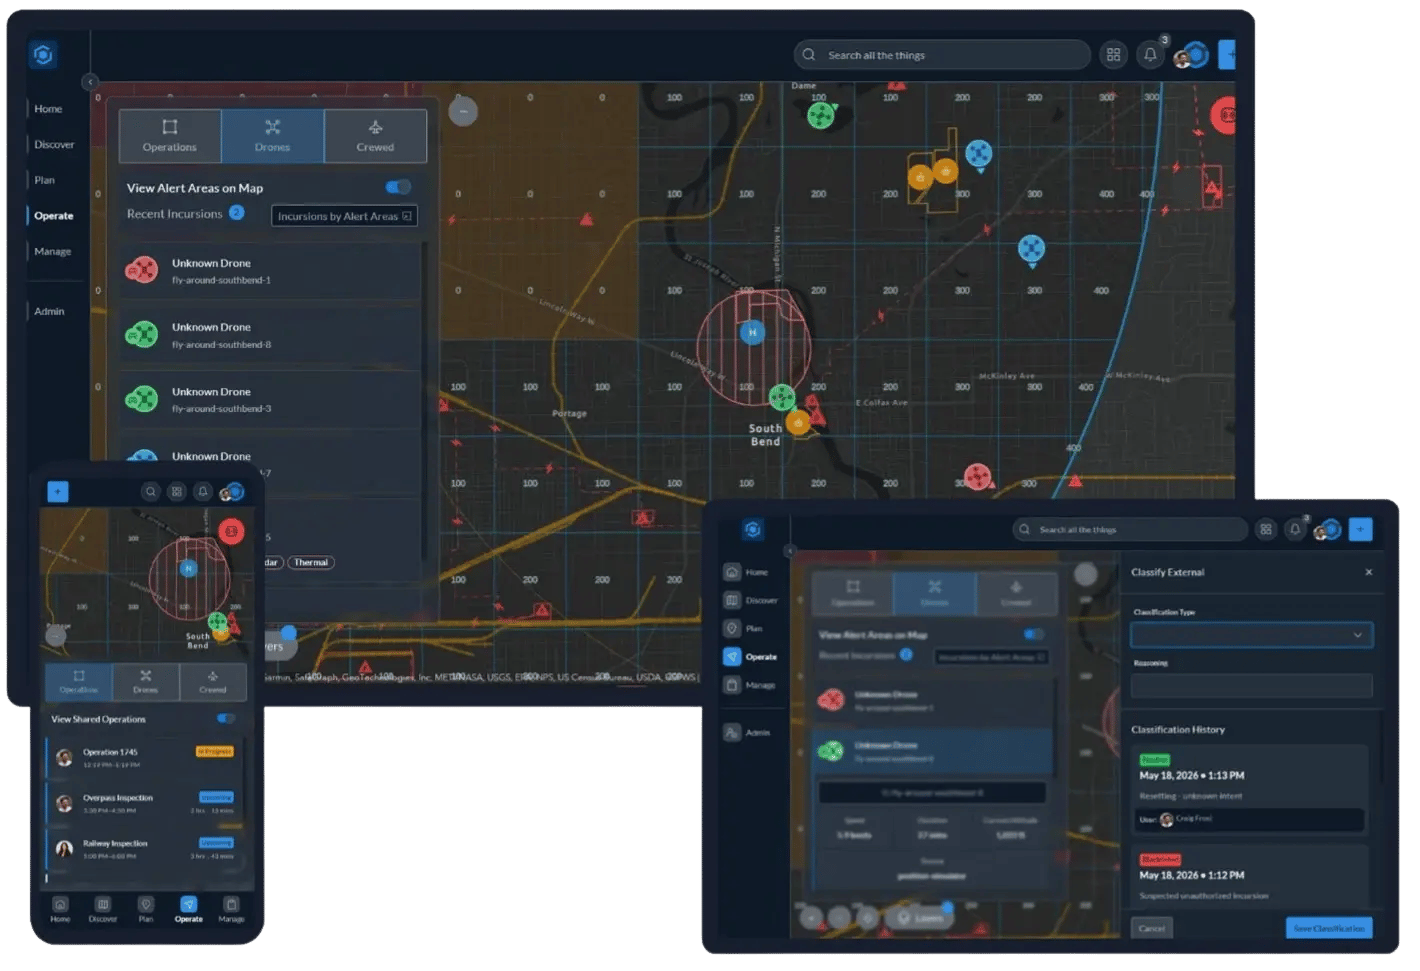The image size is (1420, 971).
Task: Switch to Operations tab in desktop panel
Action: tap(170, 136)
